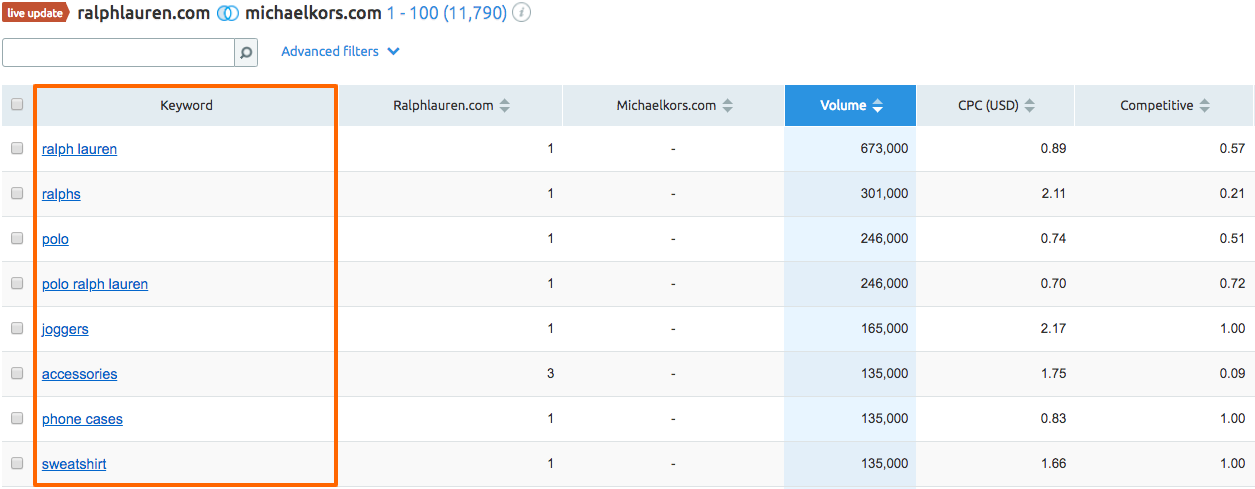Sort by Ralphlauren.com column arrows
1255x489 pixels.
click(505, 106)
